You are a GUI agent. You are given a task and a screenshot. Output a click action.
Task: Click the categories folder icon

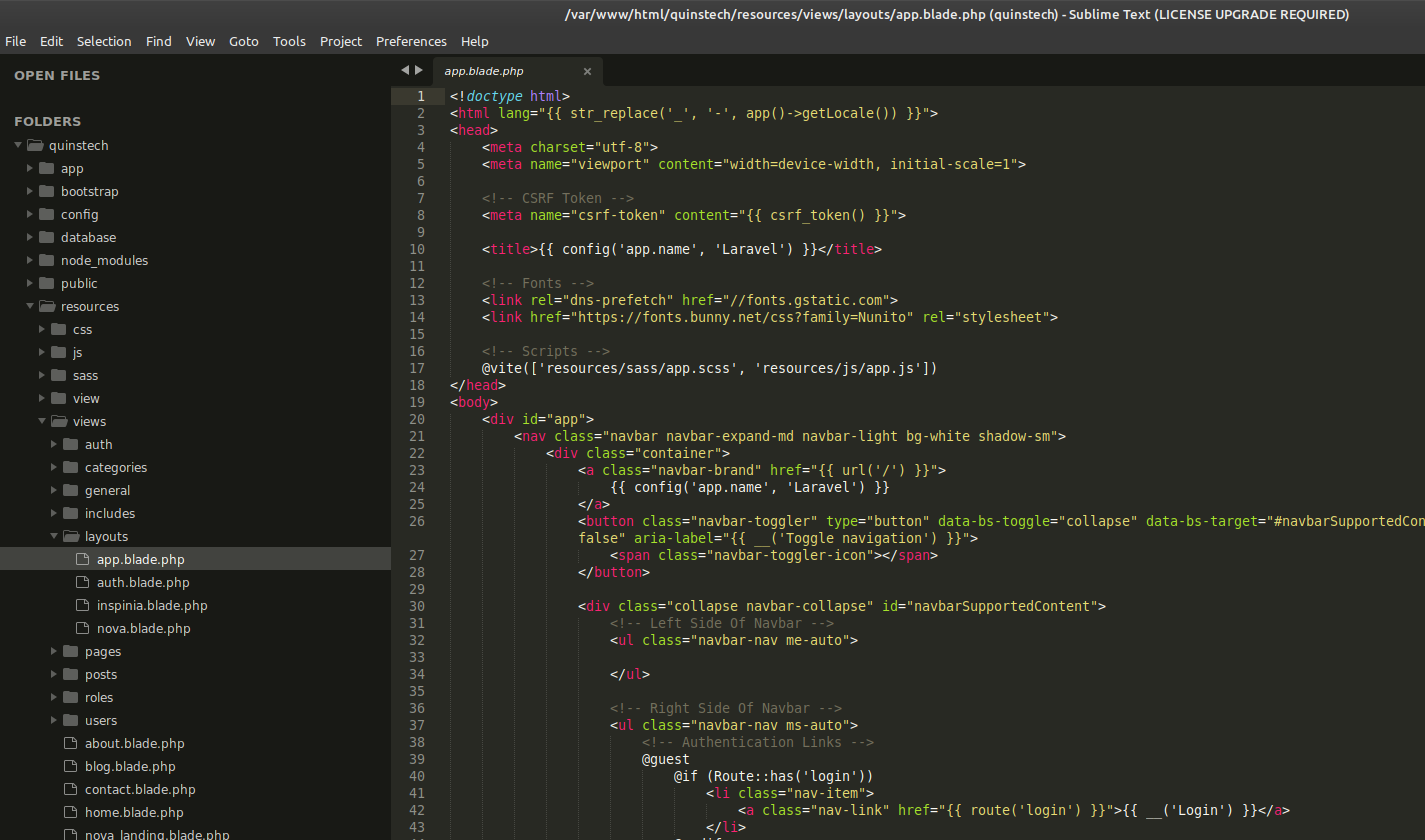coord(70,467)
